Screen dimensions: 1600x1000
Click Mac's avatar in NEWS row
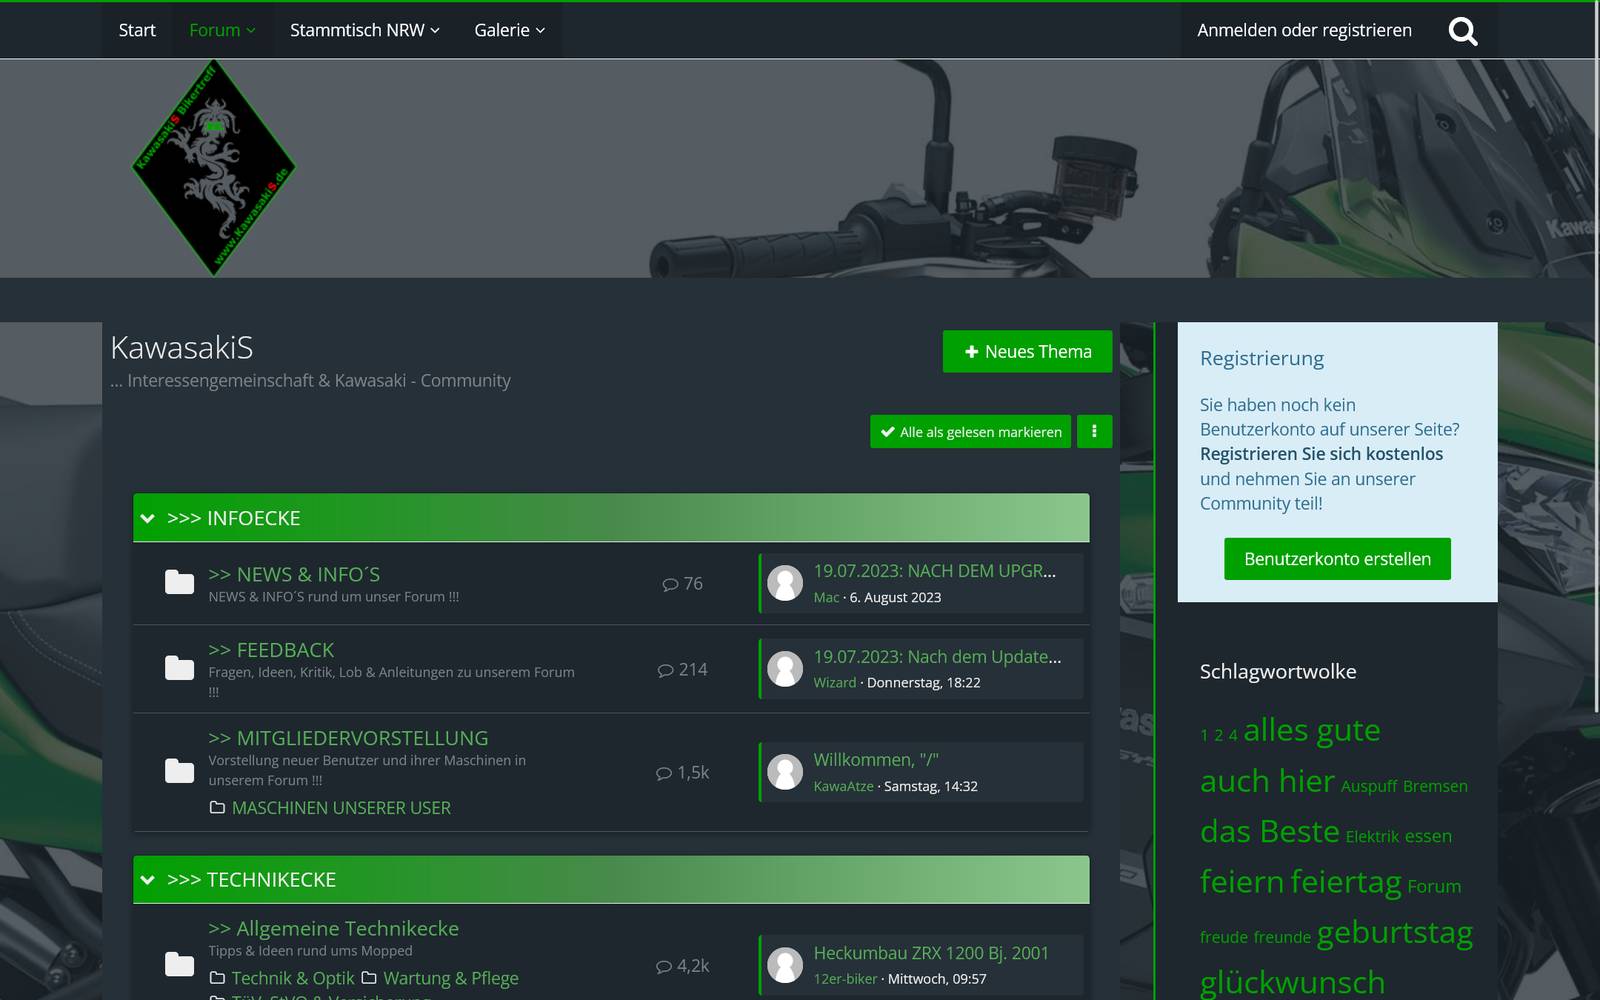[785, 583]
